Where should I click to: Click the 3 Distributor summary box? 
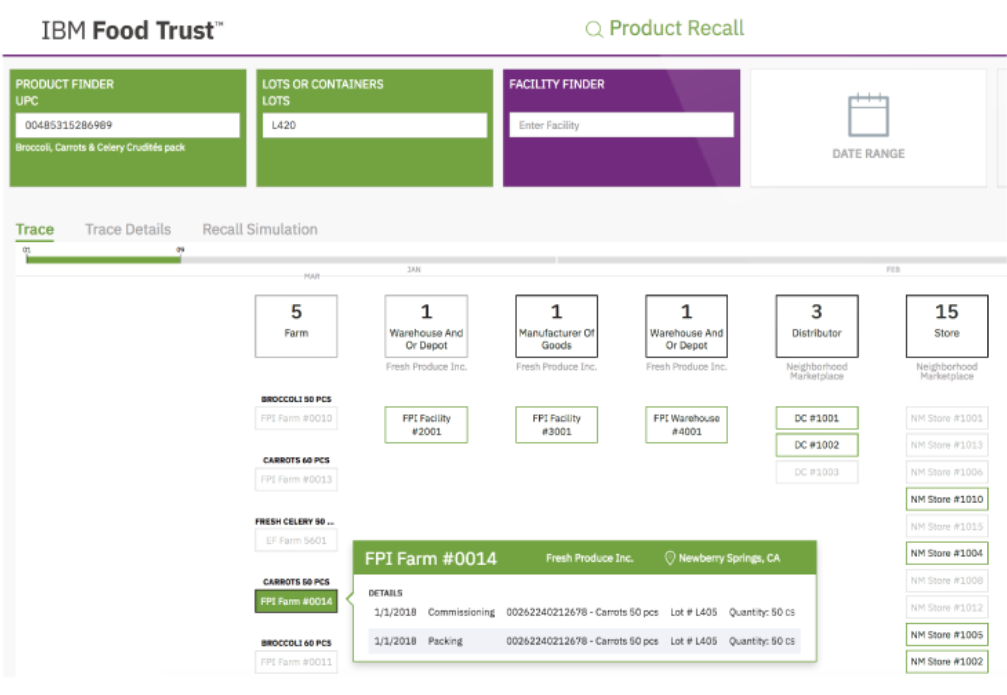coord(816,325)
